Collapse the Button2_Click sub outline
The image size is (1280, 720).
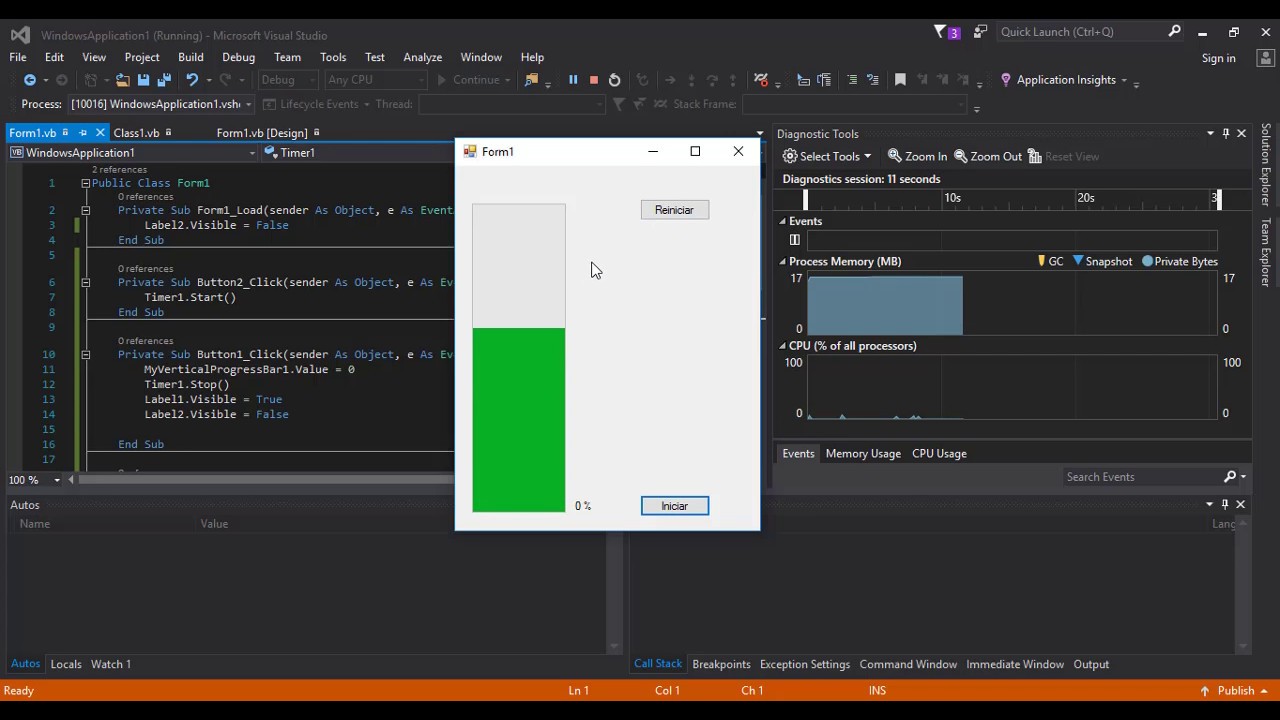pyautogui.click(x=85, y=282)
